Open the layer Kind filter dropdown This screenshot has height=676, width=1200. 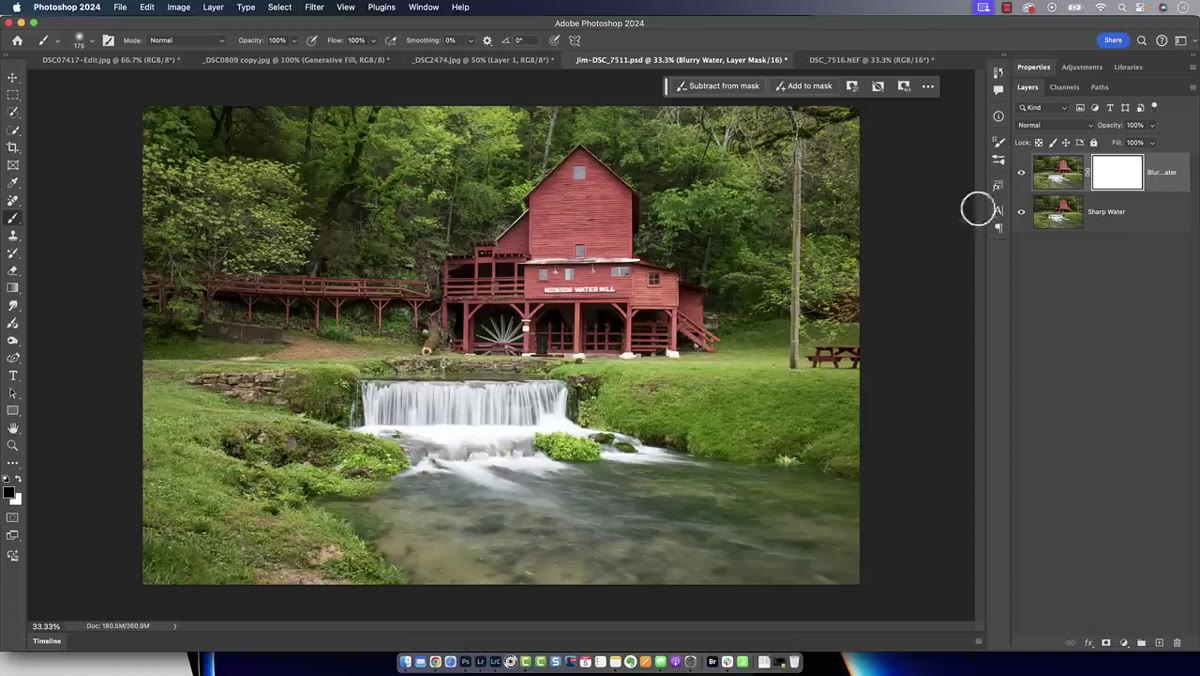click(1043, 108)
